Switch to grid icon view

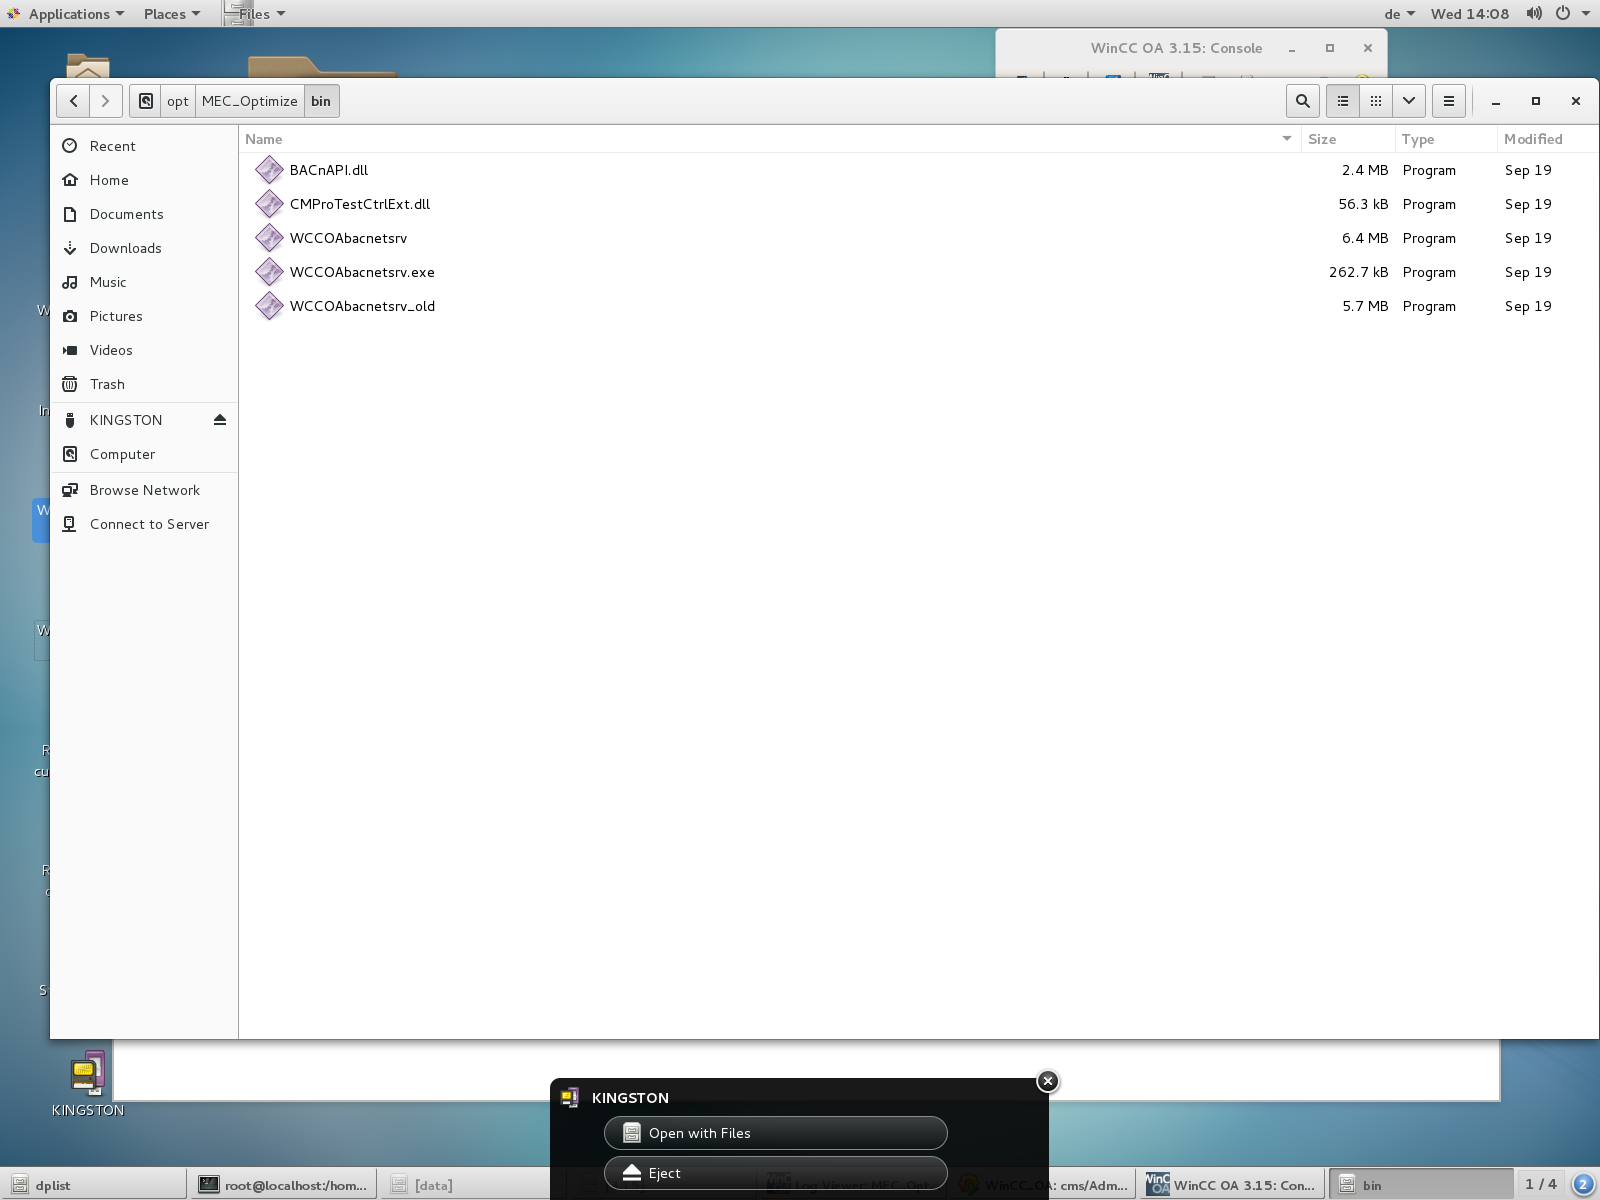(x=1376, y=101)
